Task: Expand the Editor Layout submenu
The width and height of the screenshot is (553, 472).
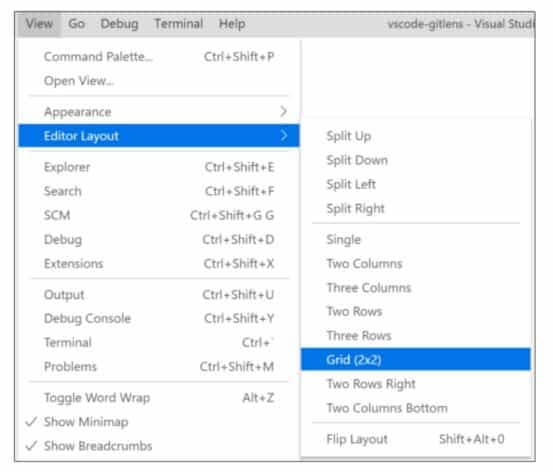Action: click(x=159, y=136)
